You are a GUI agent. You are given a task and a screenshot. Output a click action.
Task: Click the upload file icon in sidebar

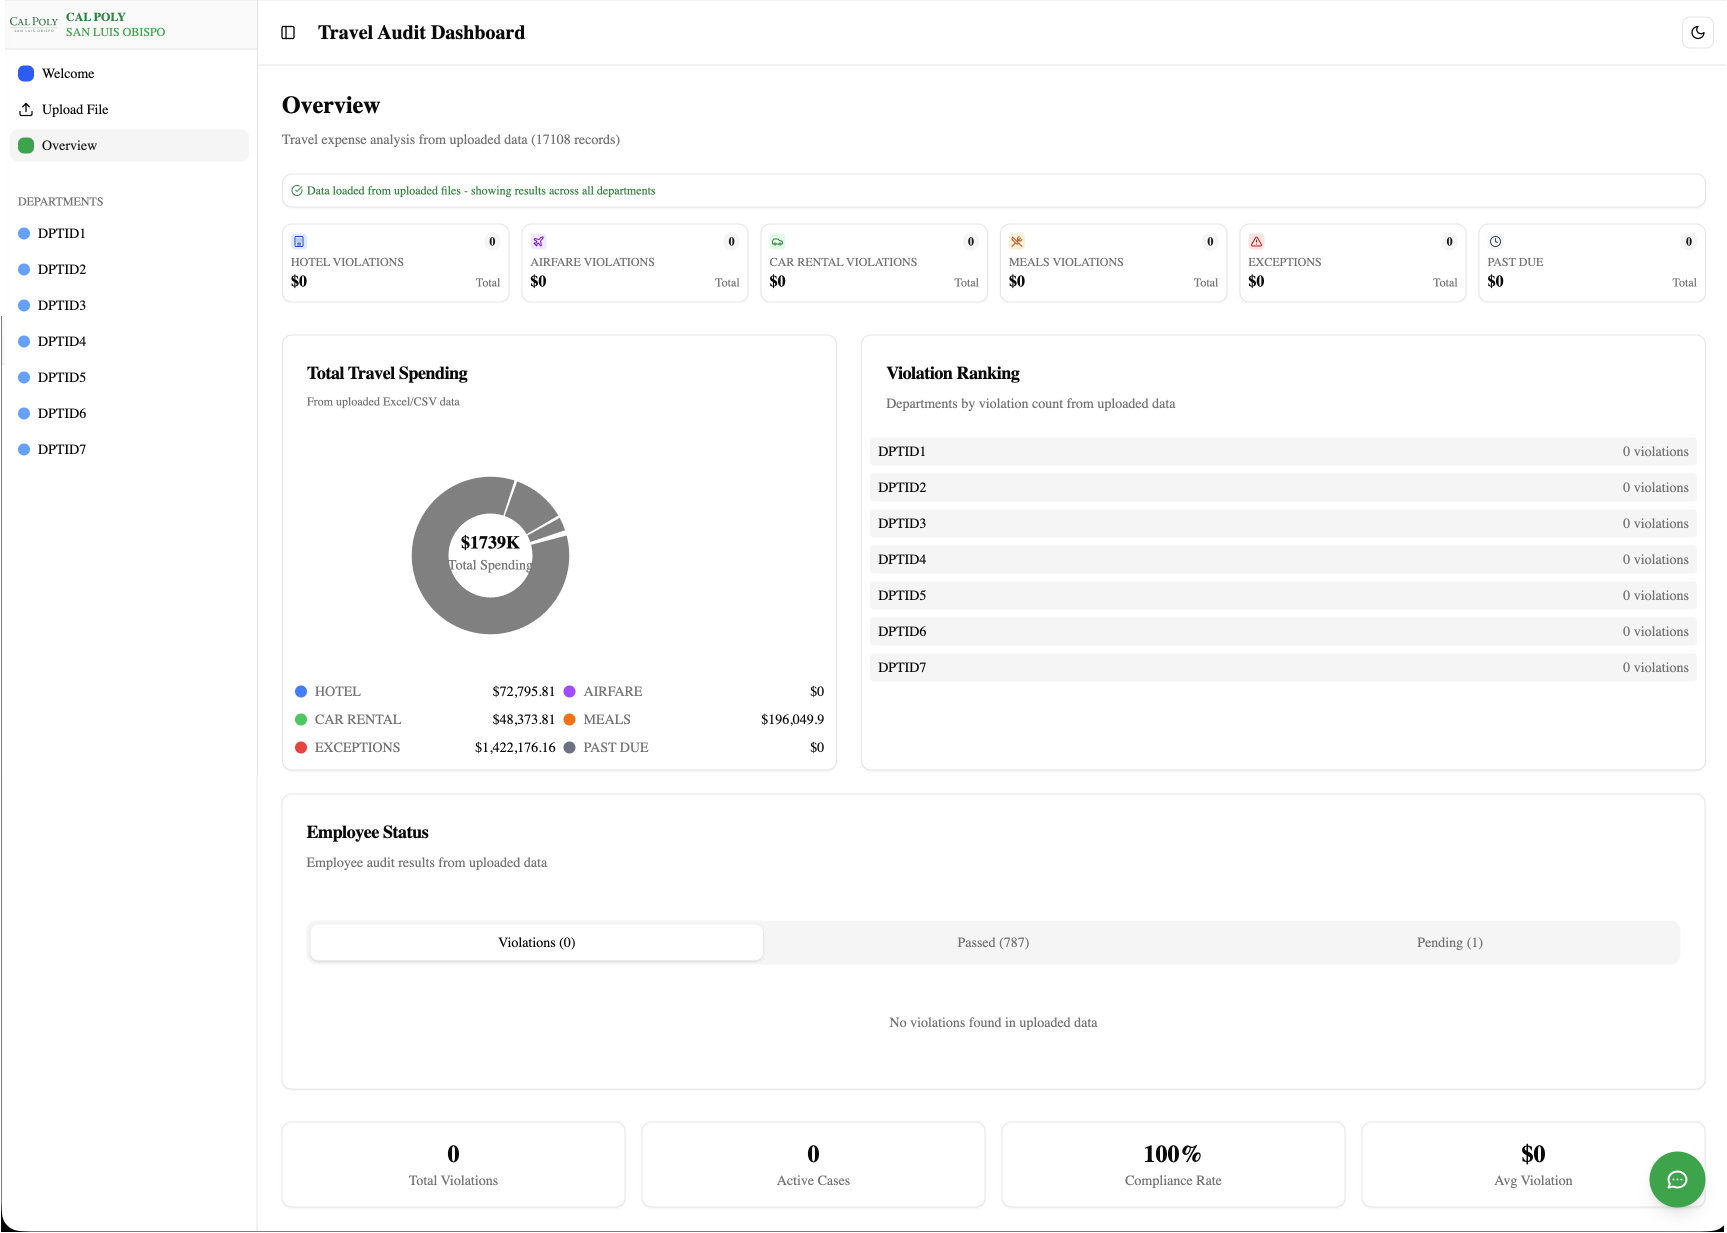tap(25, 109)
